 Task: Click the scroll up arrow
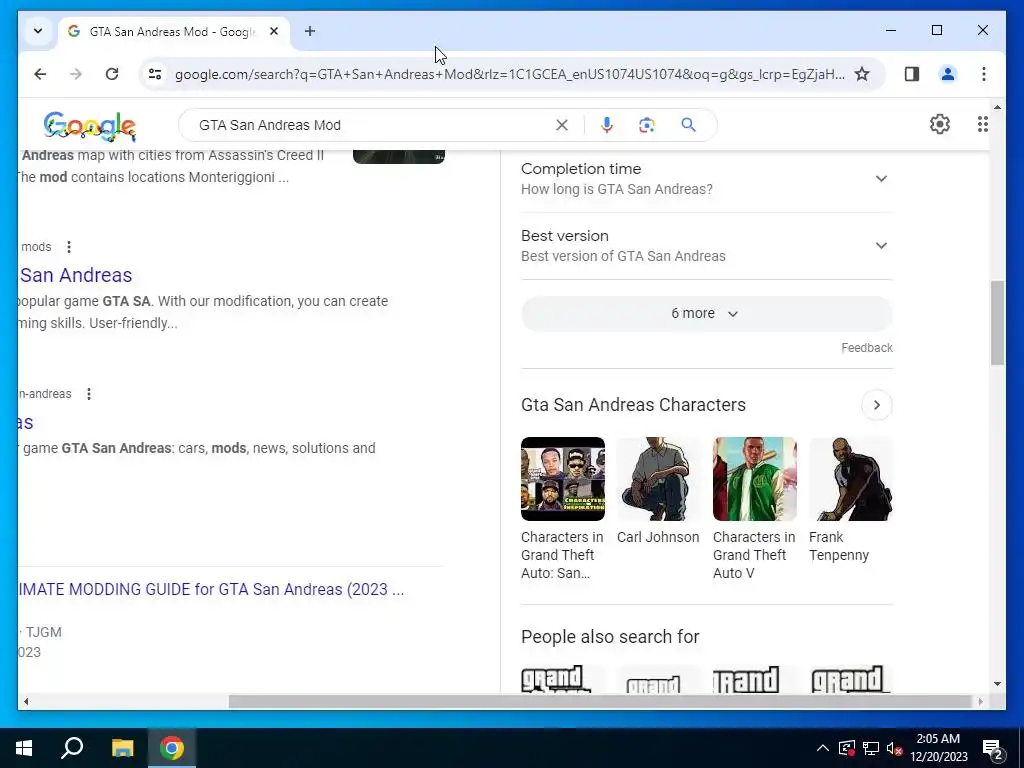(x=997, y=106)
